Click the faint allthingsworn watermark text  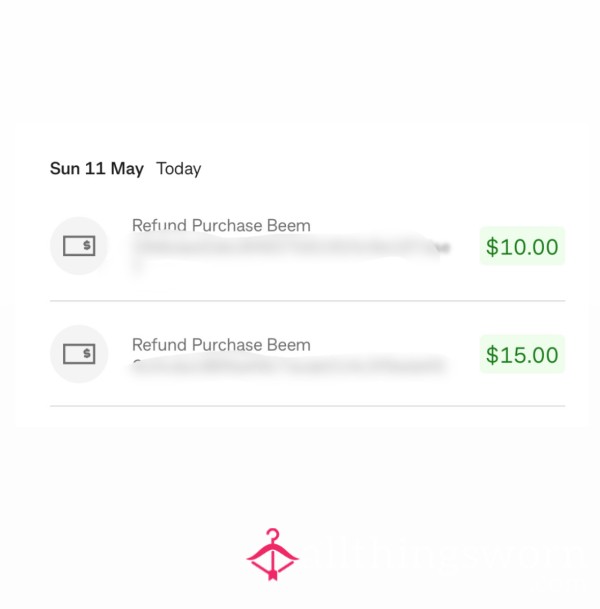(x=447, y=555)
